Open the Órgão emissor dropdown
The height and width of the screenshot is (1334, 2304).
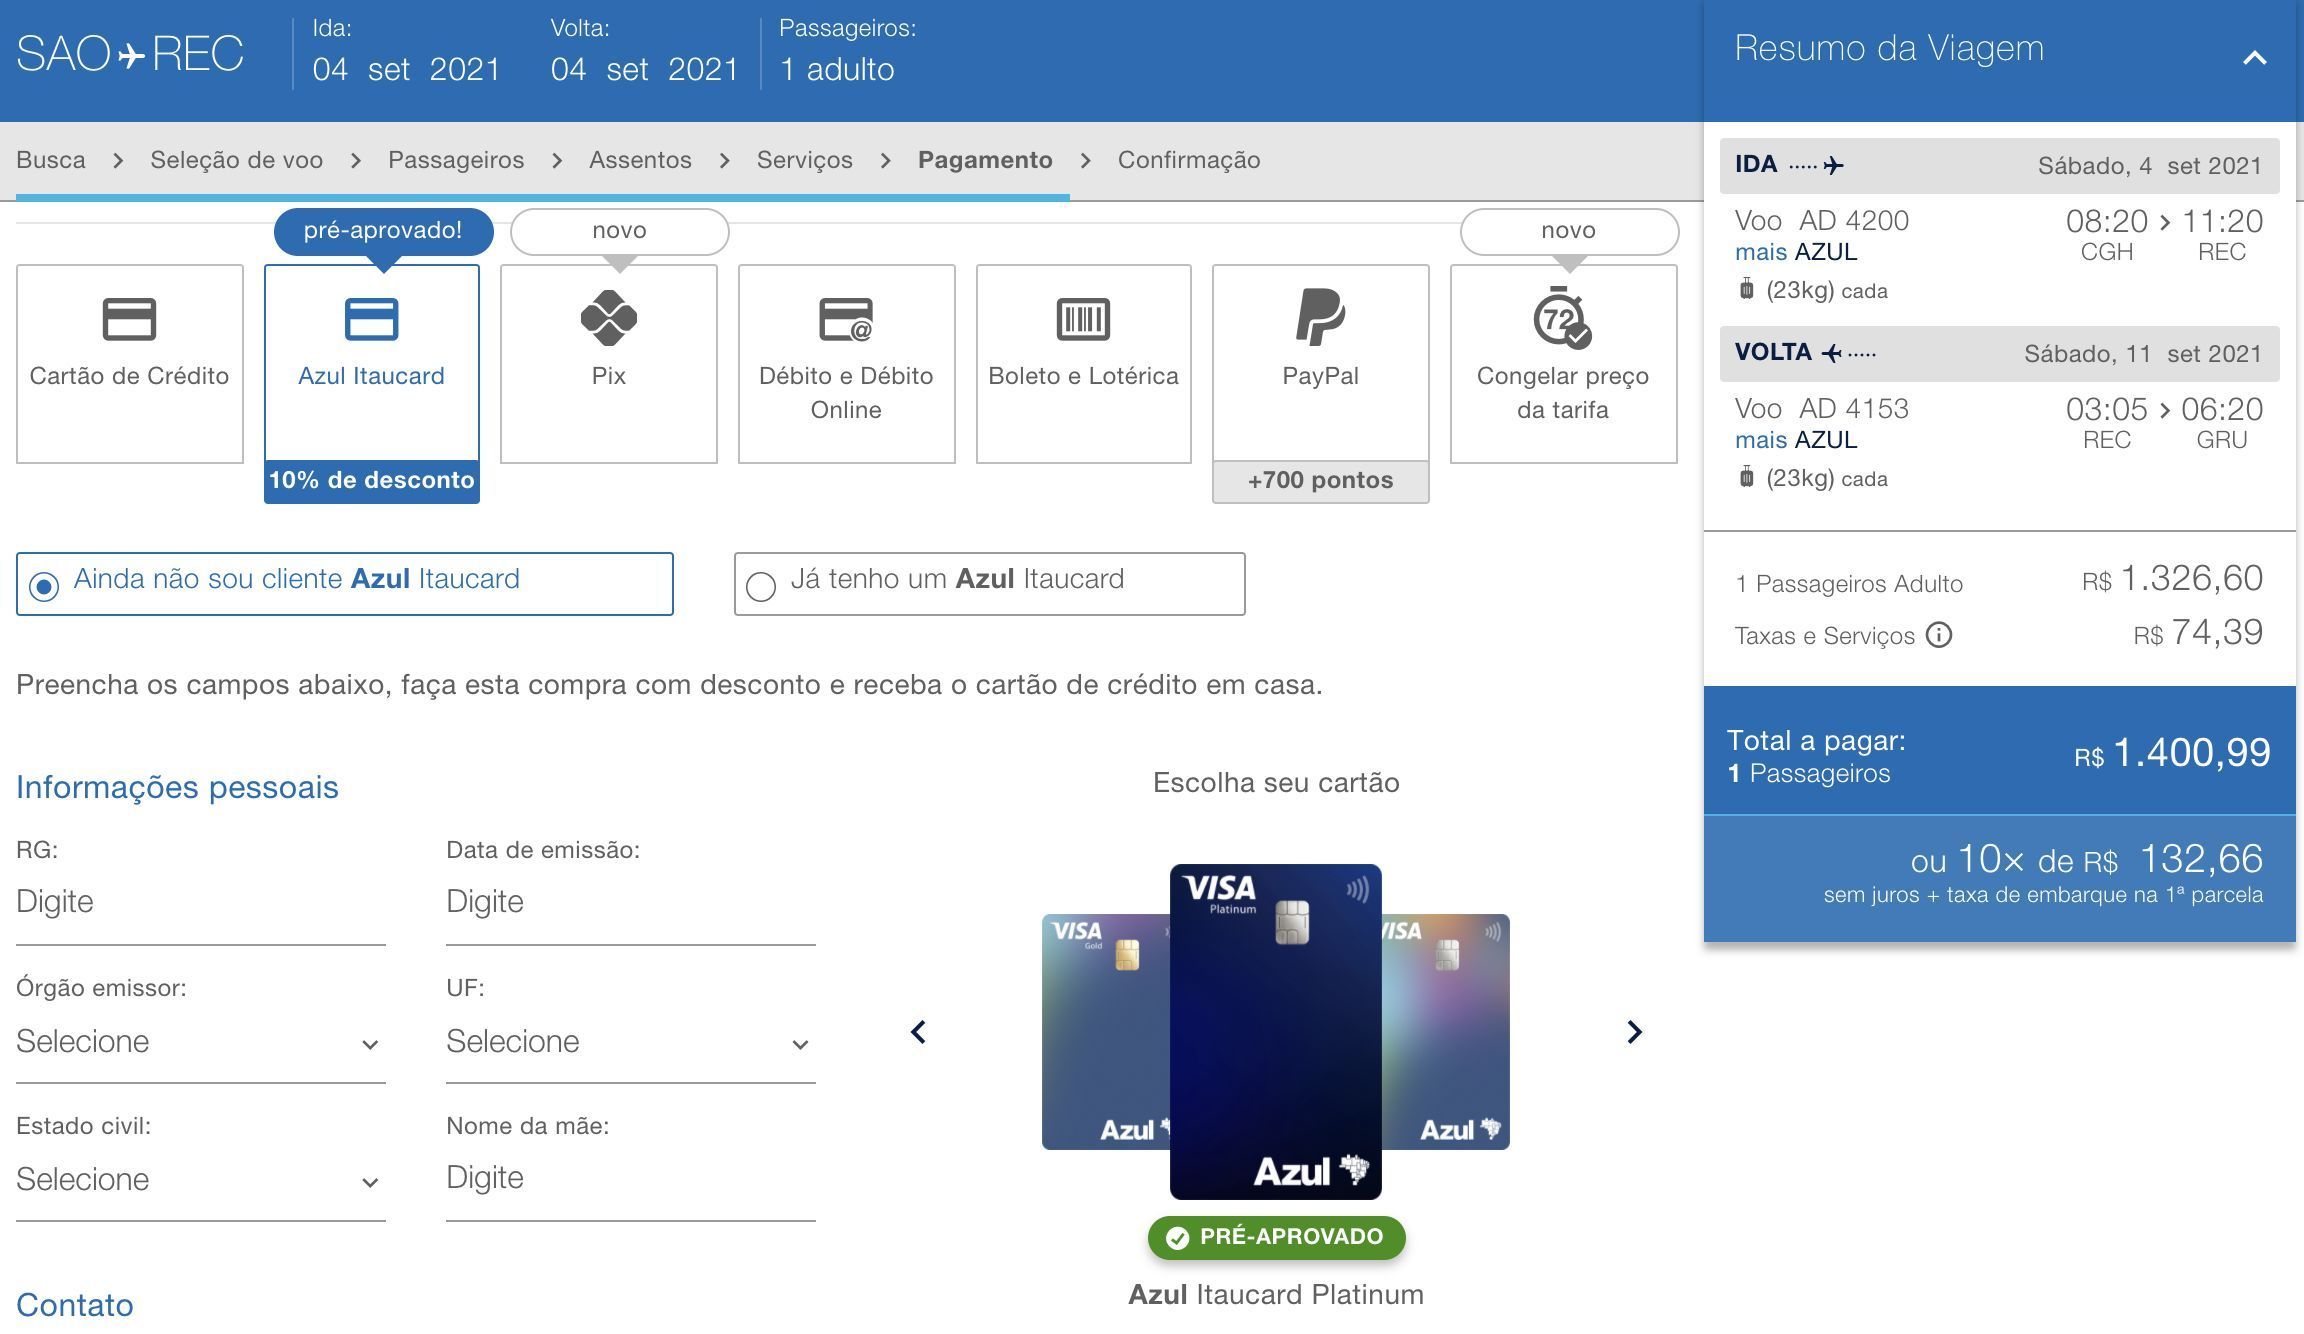[x=200, y=1042]
